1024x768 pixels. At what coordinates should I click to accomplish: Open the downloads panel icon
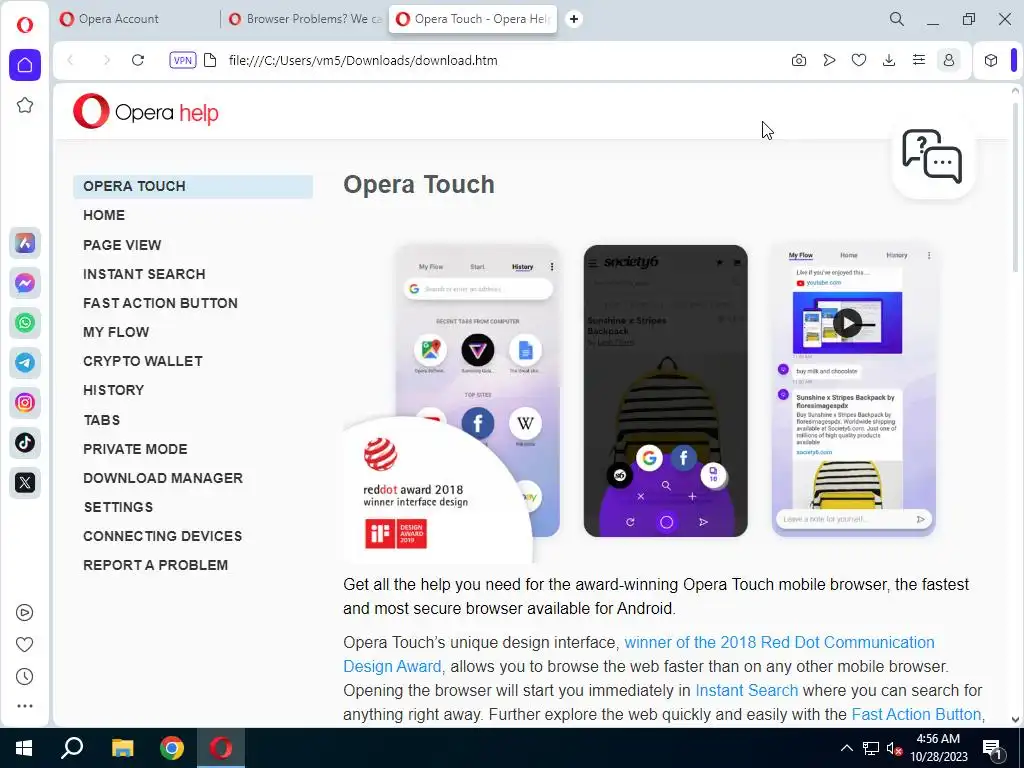[889, 60]
